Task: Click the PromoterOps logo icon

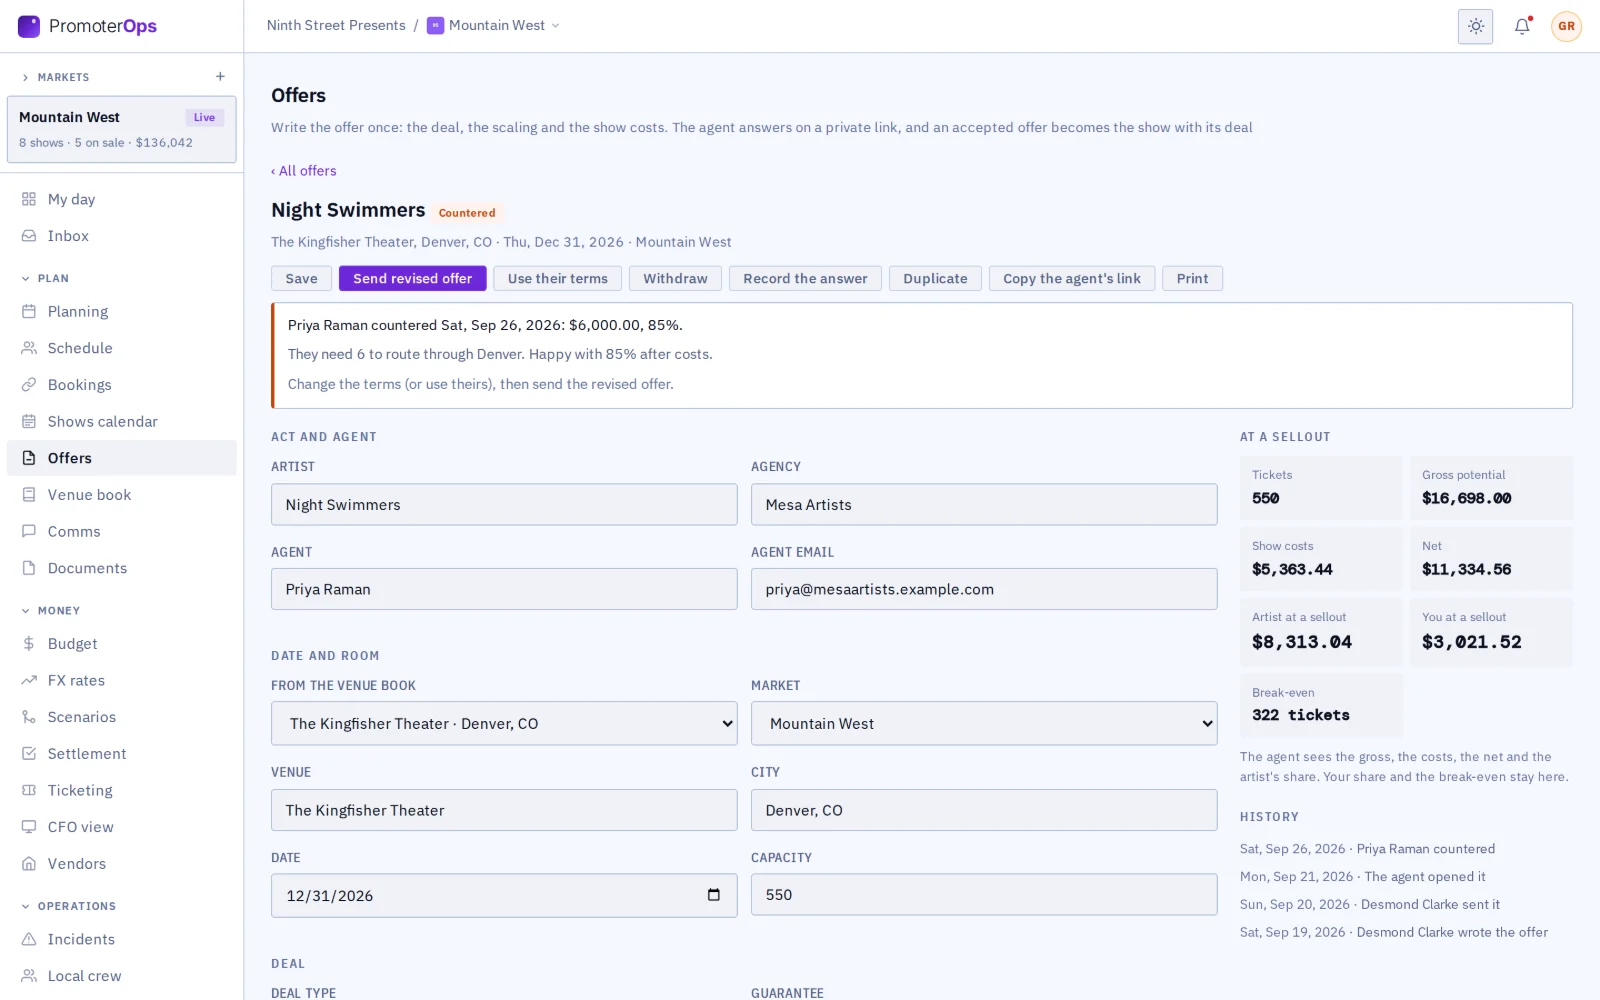Action: (29, 26)
